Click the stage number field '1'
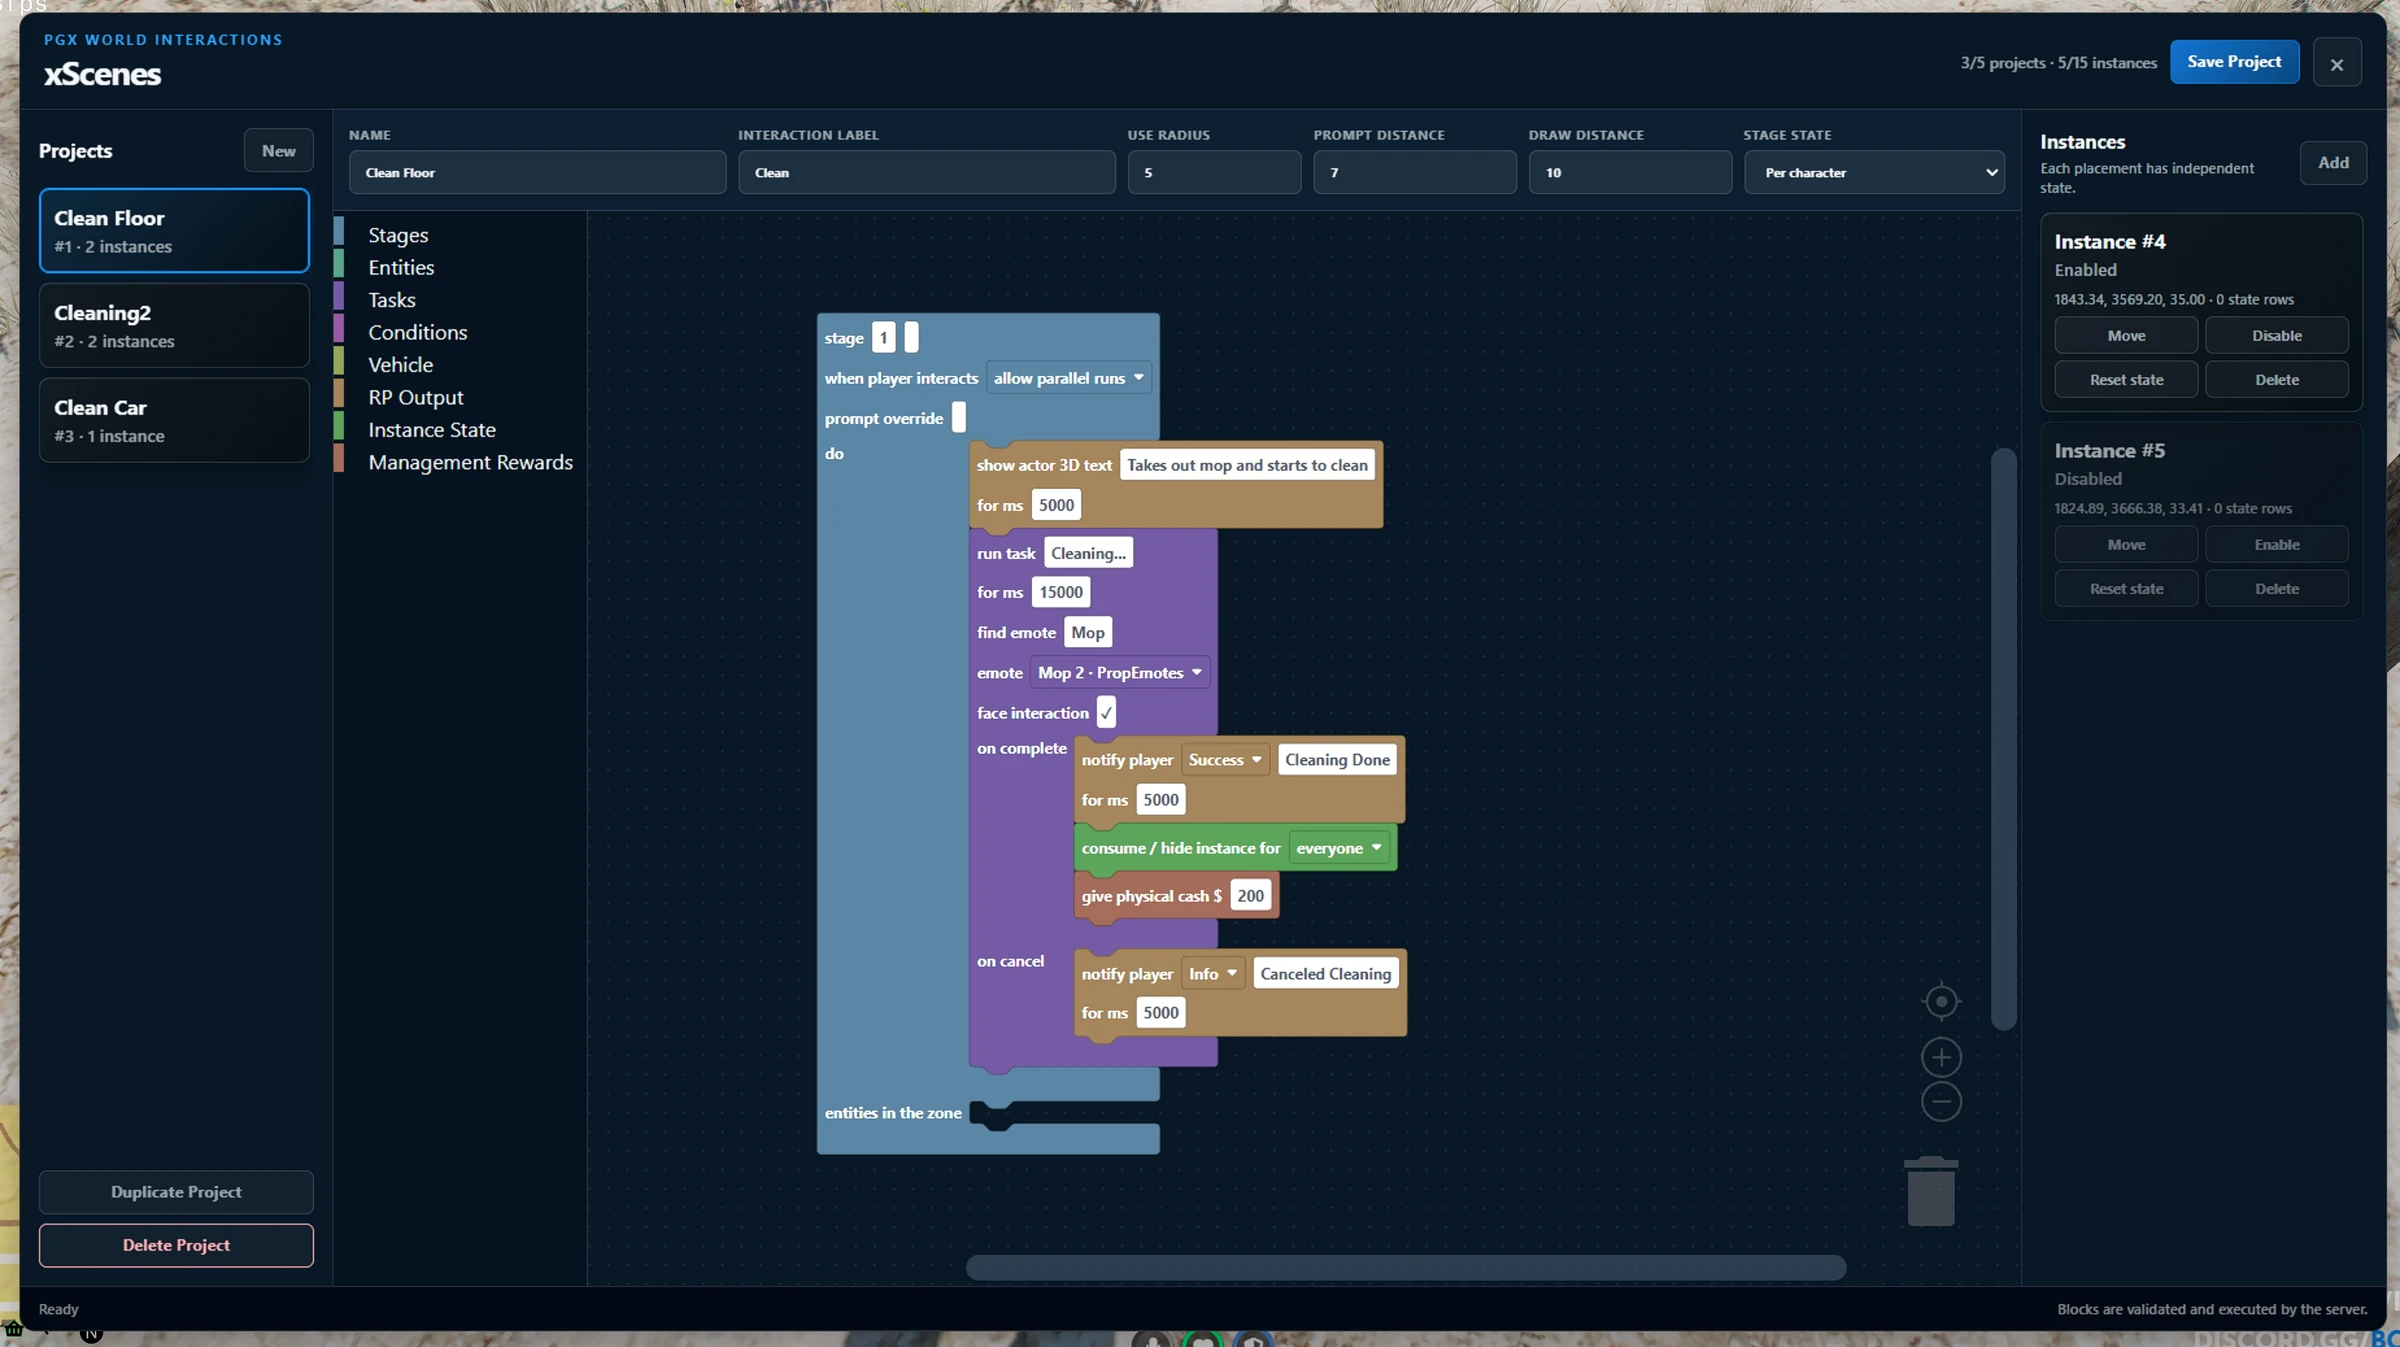2400x1347 pixels. 883,337
